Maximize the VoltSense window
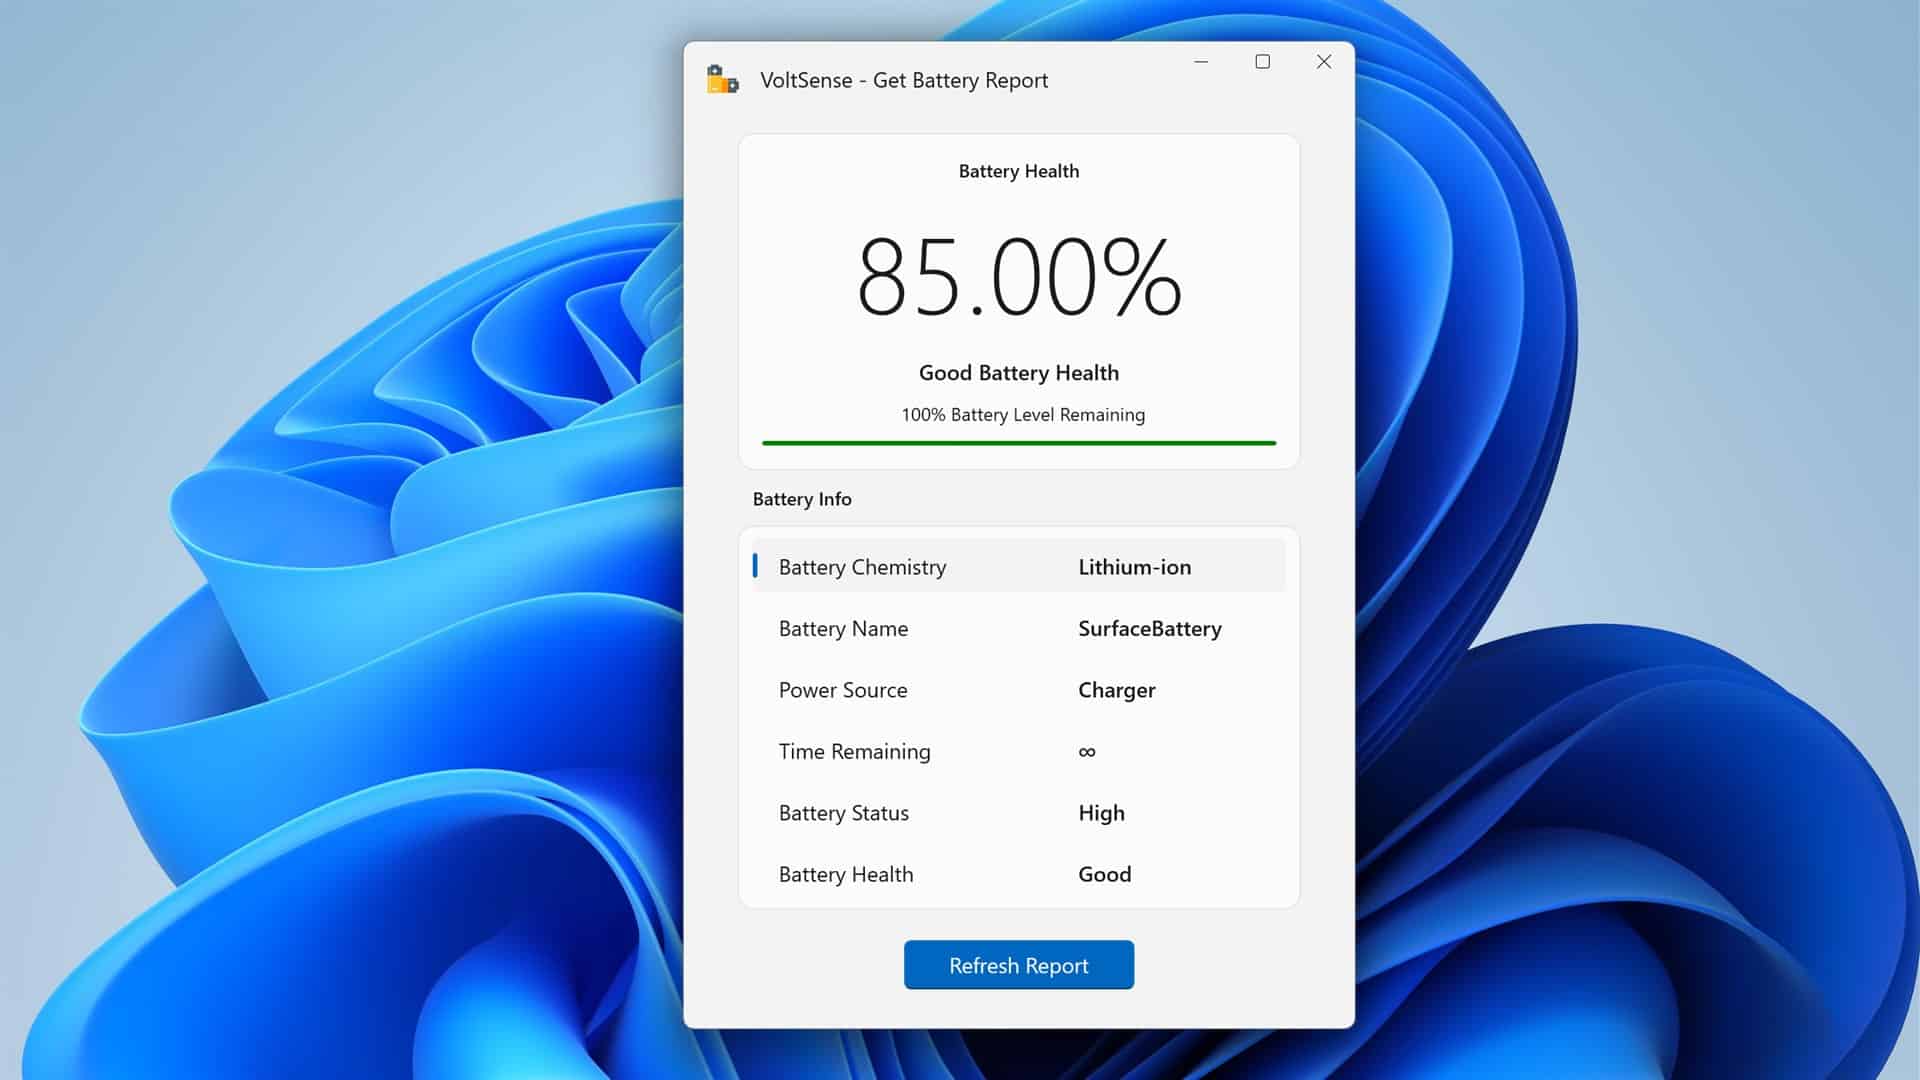Screen dimensions: 1920x1080 [x=1262, y=62]
